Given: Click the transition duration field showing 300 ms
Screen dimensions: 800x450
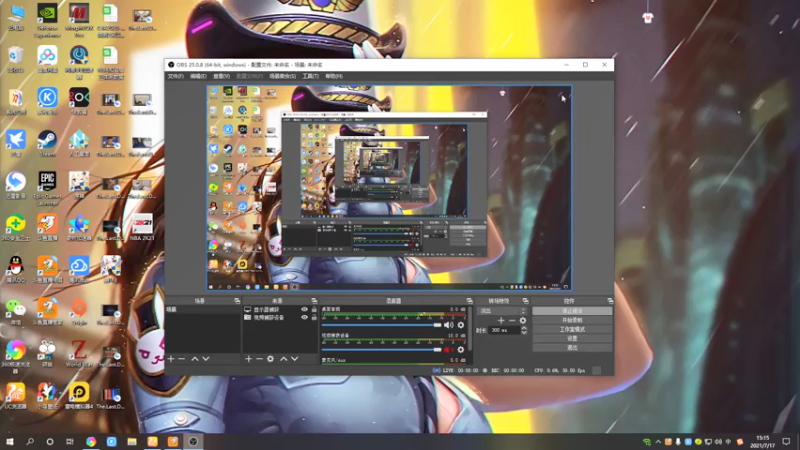Looking at the screenshot, I should pyautogui.click(x=505, y=330).
